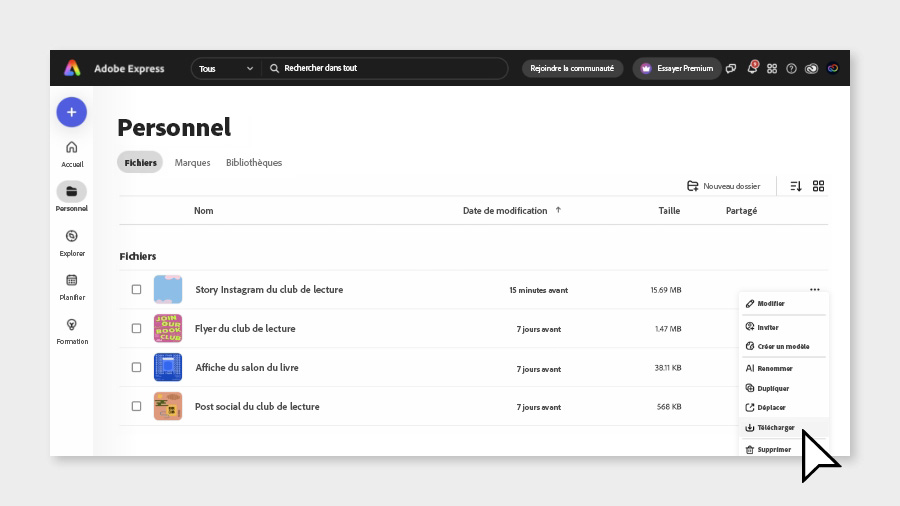
Task: Click the blue plus create button
Action: (x=71, y=112)
